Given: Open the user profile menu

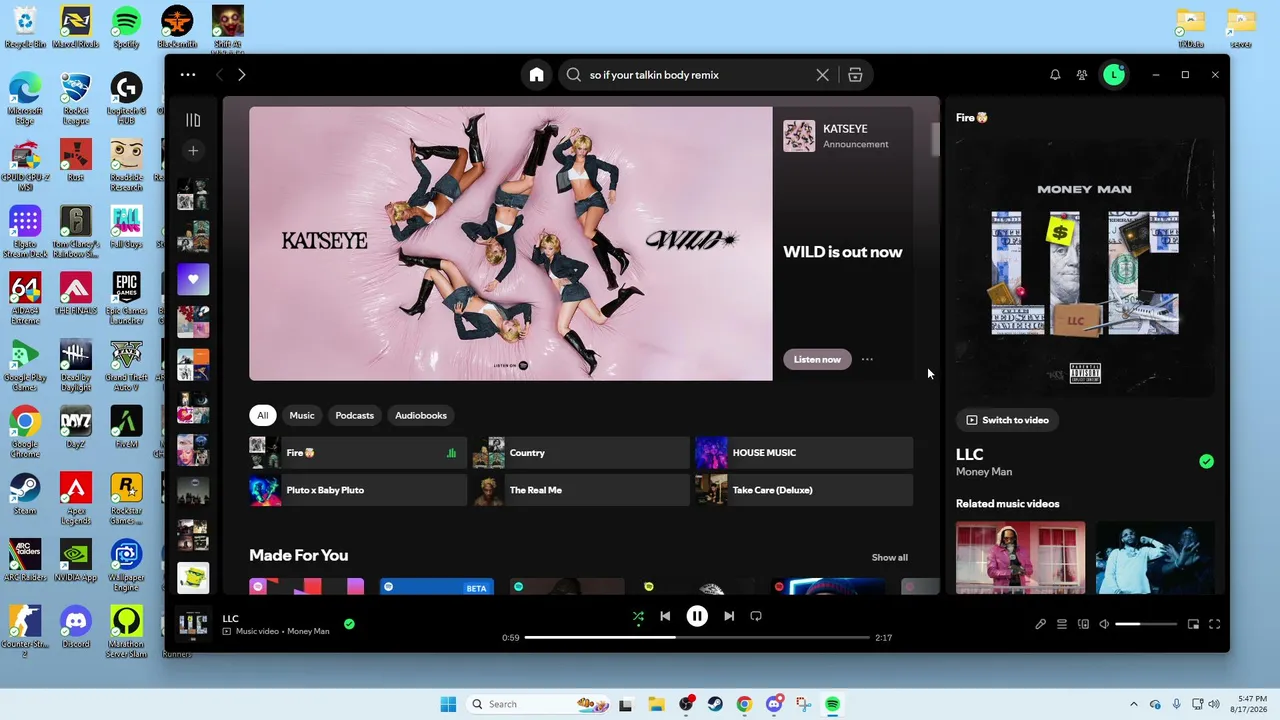Looking at the screenshot, I should click(x=1114, y=75).
